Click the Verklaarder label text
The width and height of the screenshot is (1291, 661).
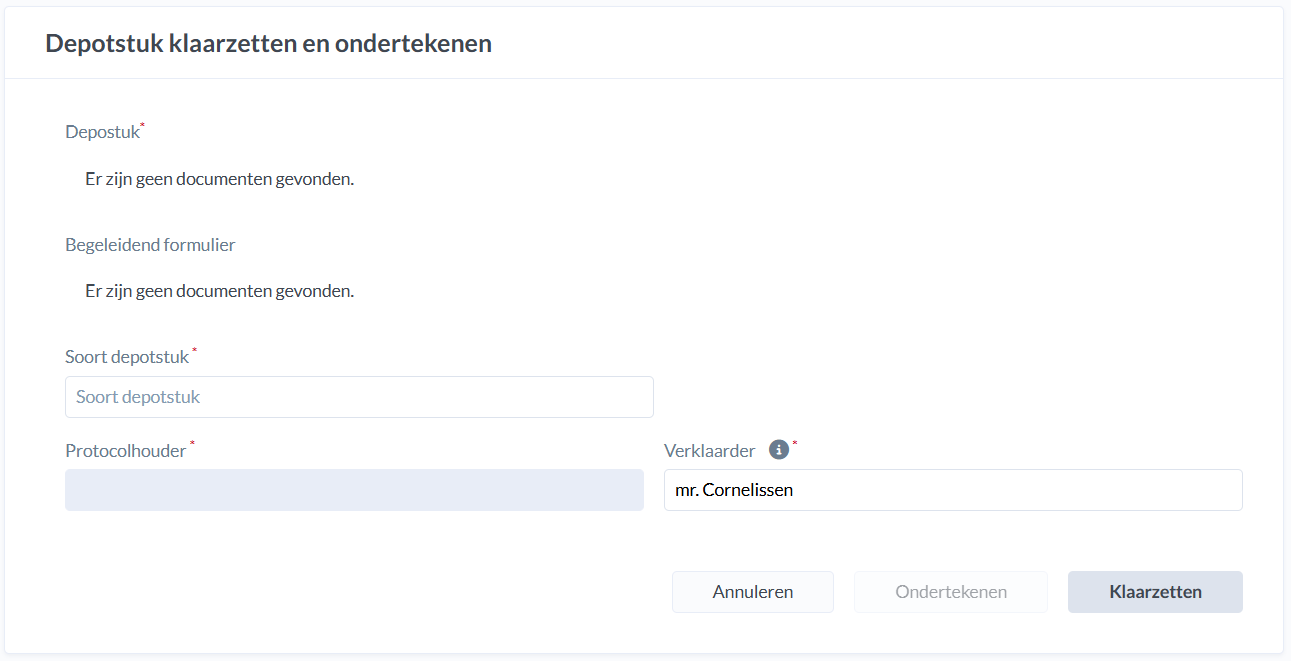pos(709,451)
